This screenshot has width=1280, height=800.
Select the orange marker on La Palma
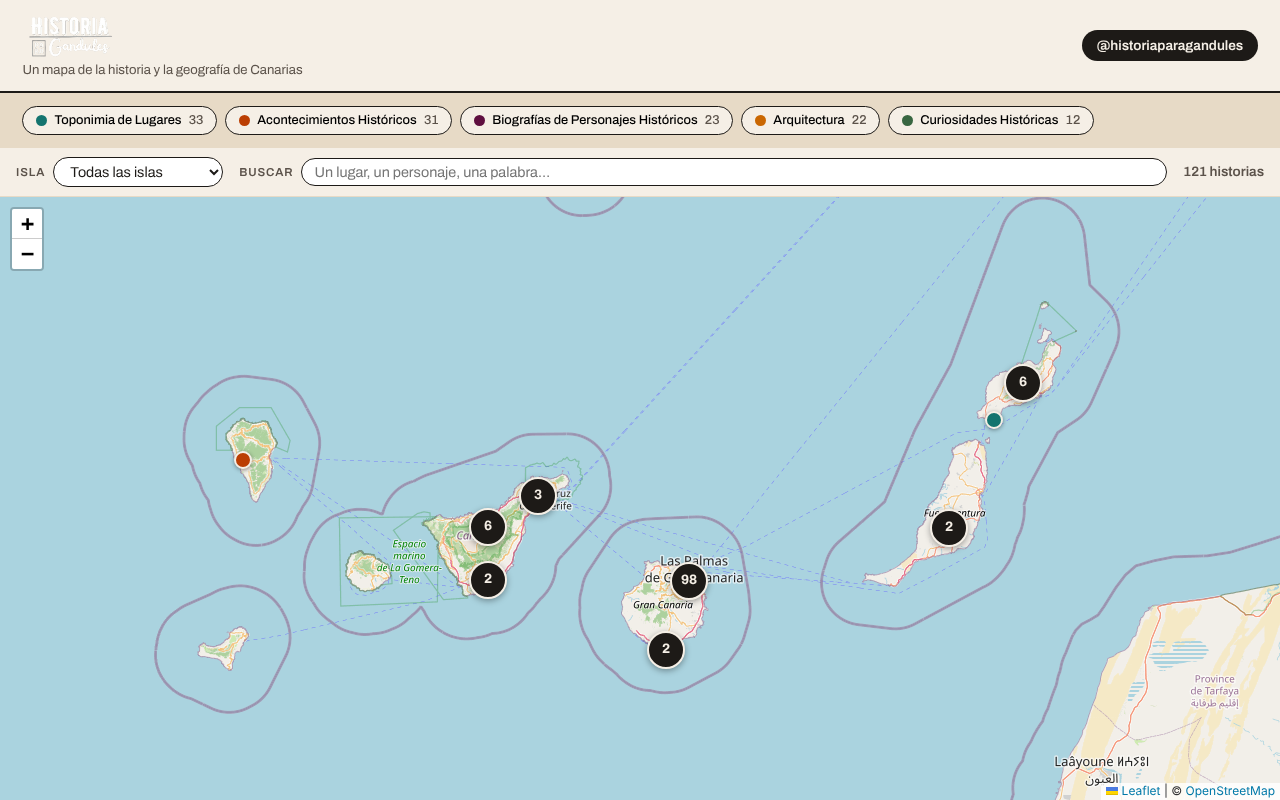pos(243,460)
